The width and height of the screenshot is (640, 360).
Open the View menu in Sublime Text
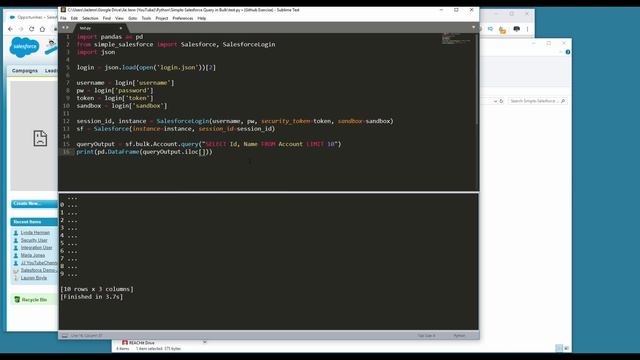119,18
